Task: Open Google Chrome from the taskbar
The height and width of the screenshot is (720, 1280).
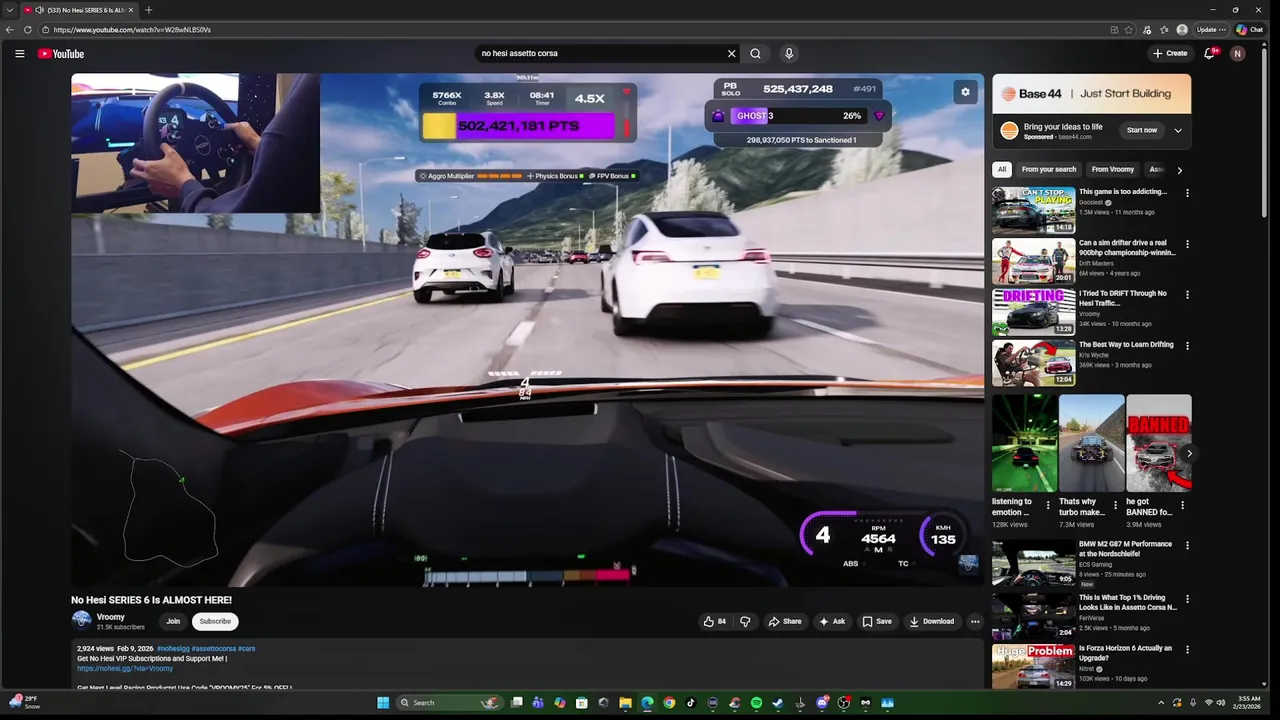Action: pos(669,703)
